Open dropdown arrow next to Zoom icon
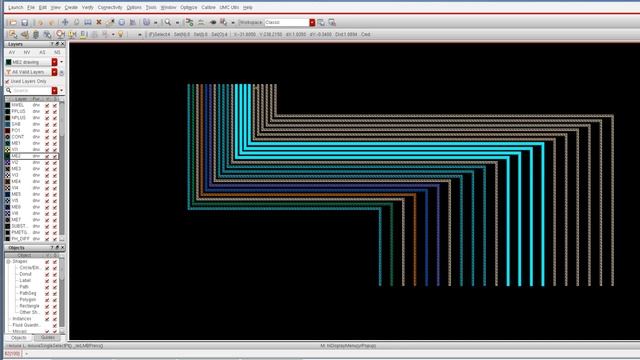Screen dimensions: 640x360 click(177, 23)
